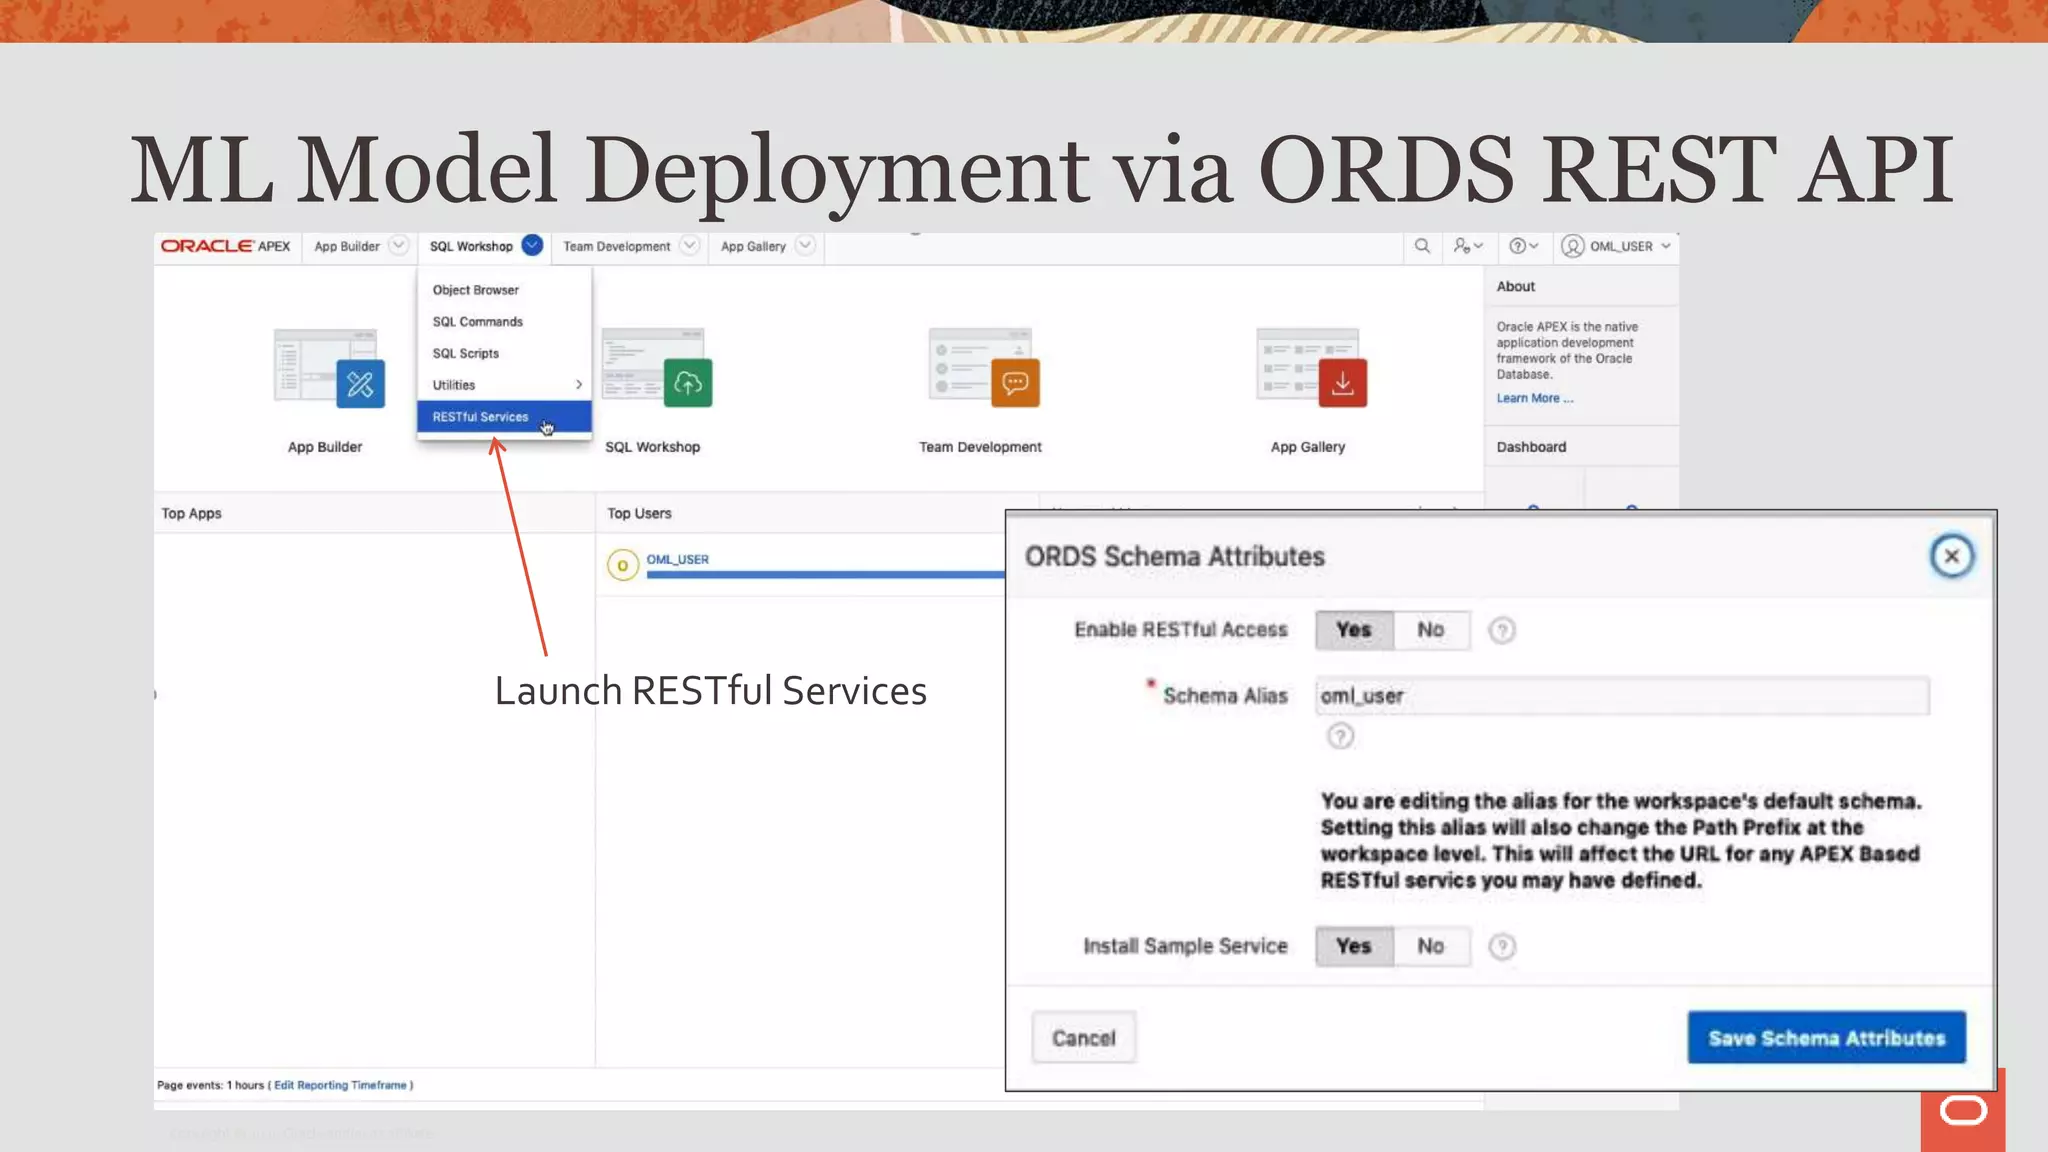Open the SQL Workshop top tab
2048x1152 pixels.
(x=471, y=246)
